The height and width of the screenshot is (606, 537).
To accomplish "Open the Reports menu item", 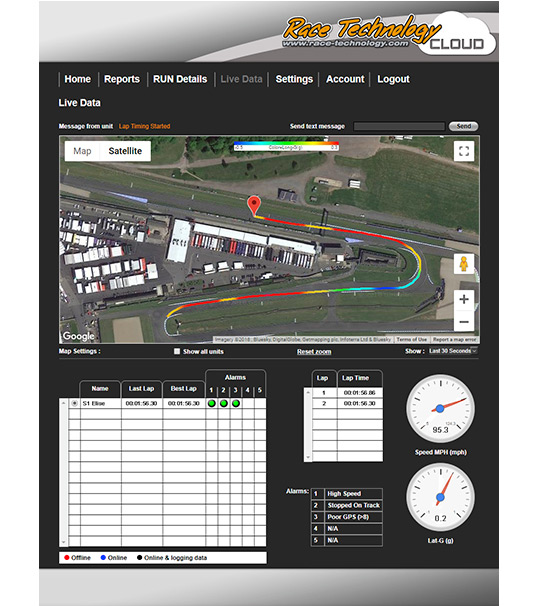I will click(122, 79).
